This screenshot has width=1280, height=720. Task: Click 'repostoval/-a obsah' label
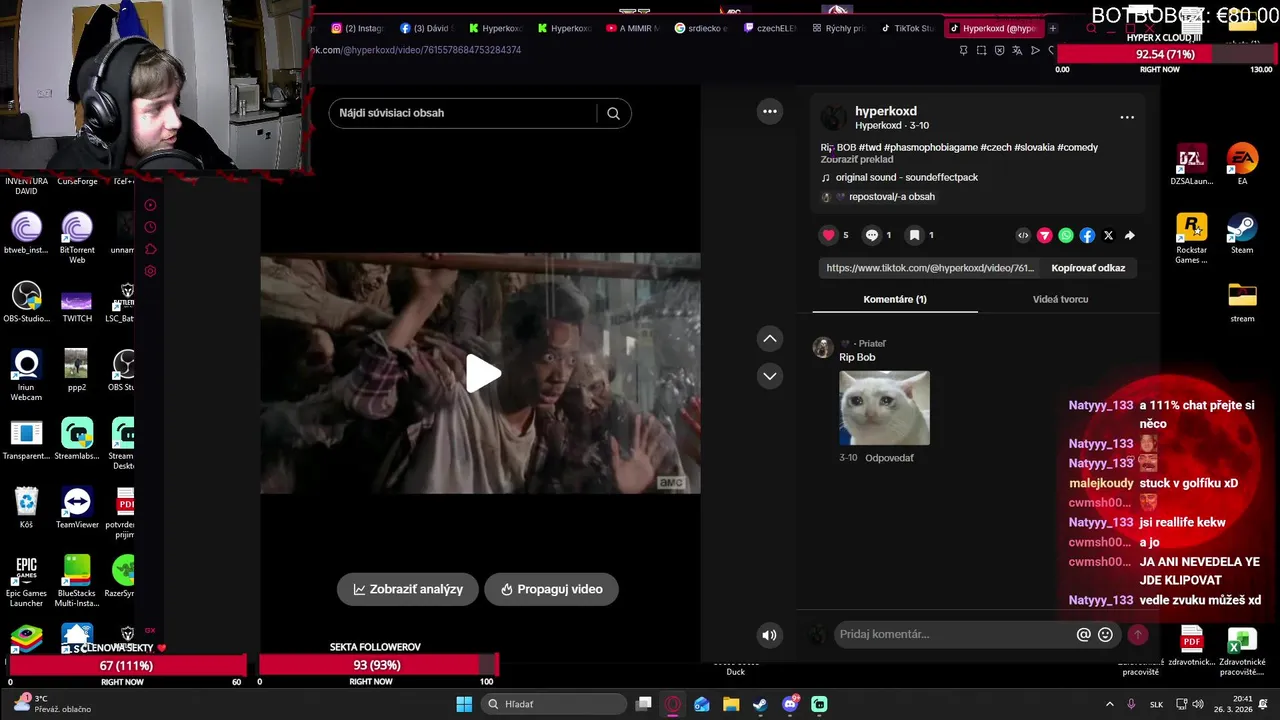892,197
